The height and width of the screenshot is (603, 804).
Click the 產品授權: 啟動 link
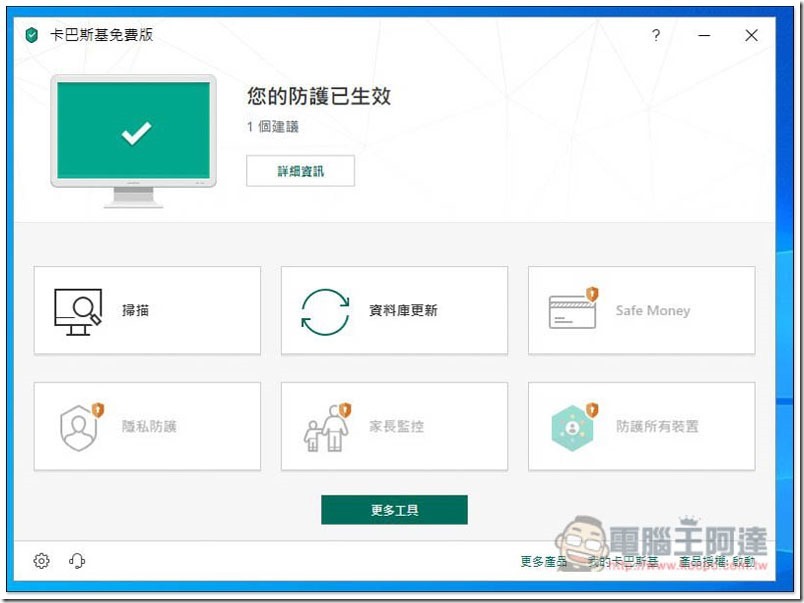point(717,562)
